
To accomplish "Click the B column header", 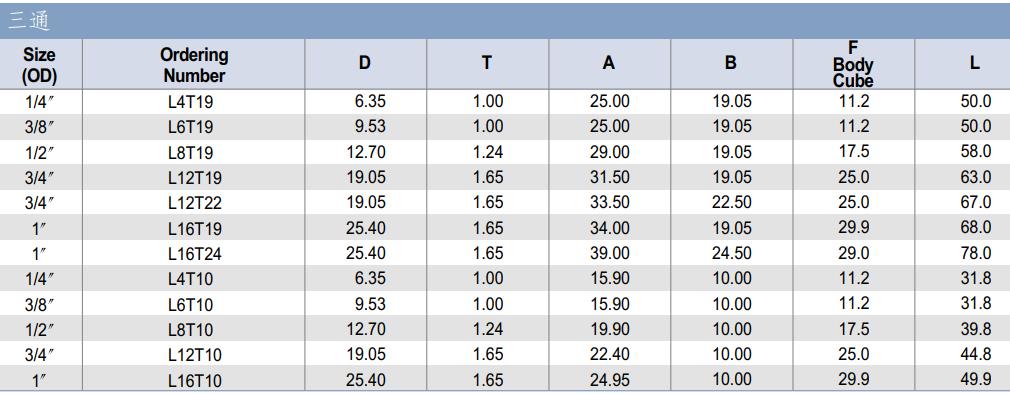I will click(x=731, y=64).
